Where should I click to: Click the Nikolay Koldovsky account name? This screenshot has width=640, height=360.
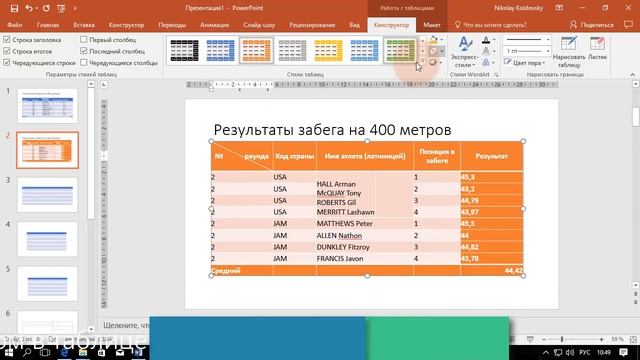tap(518, 8)
